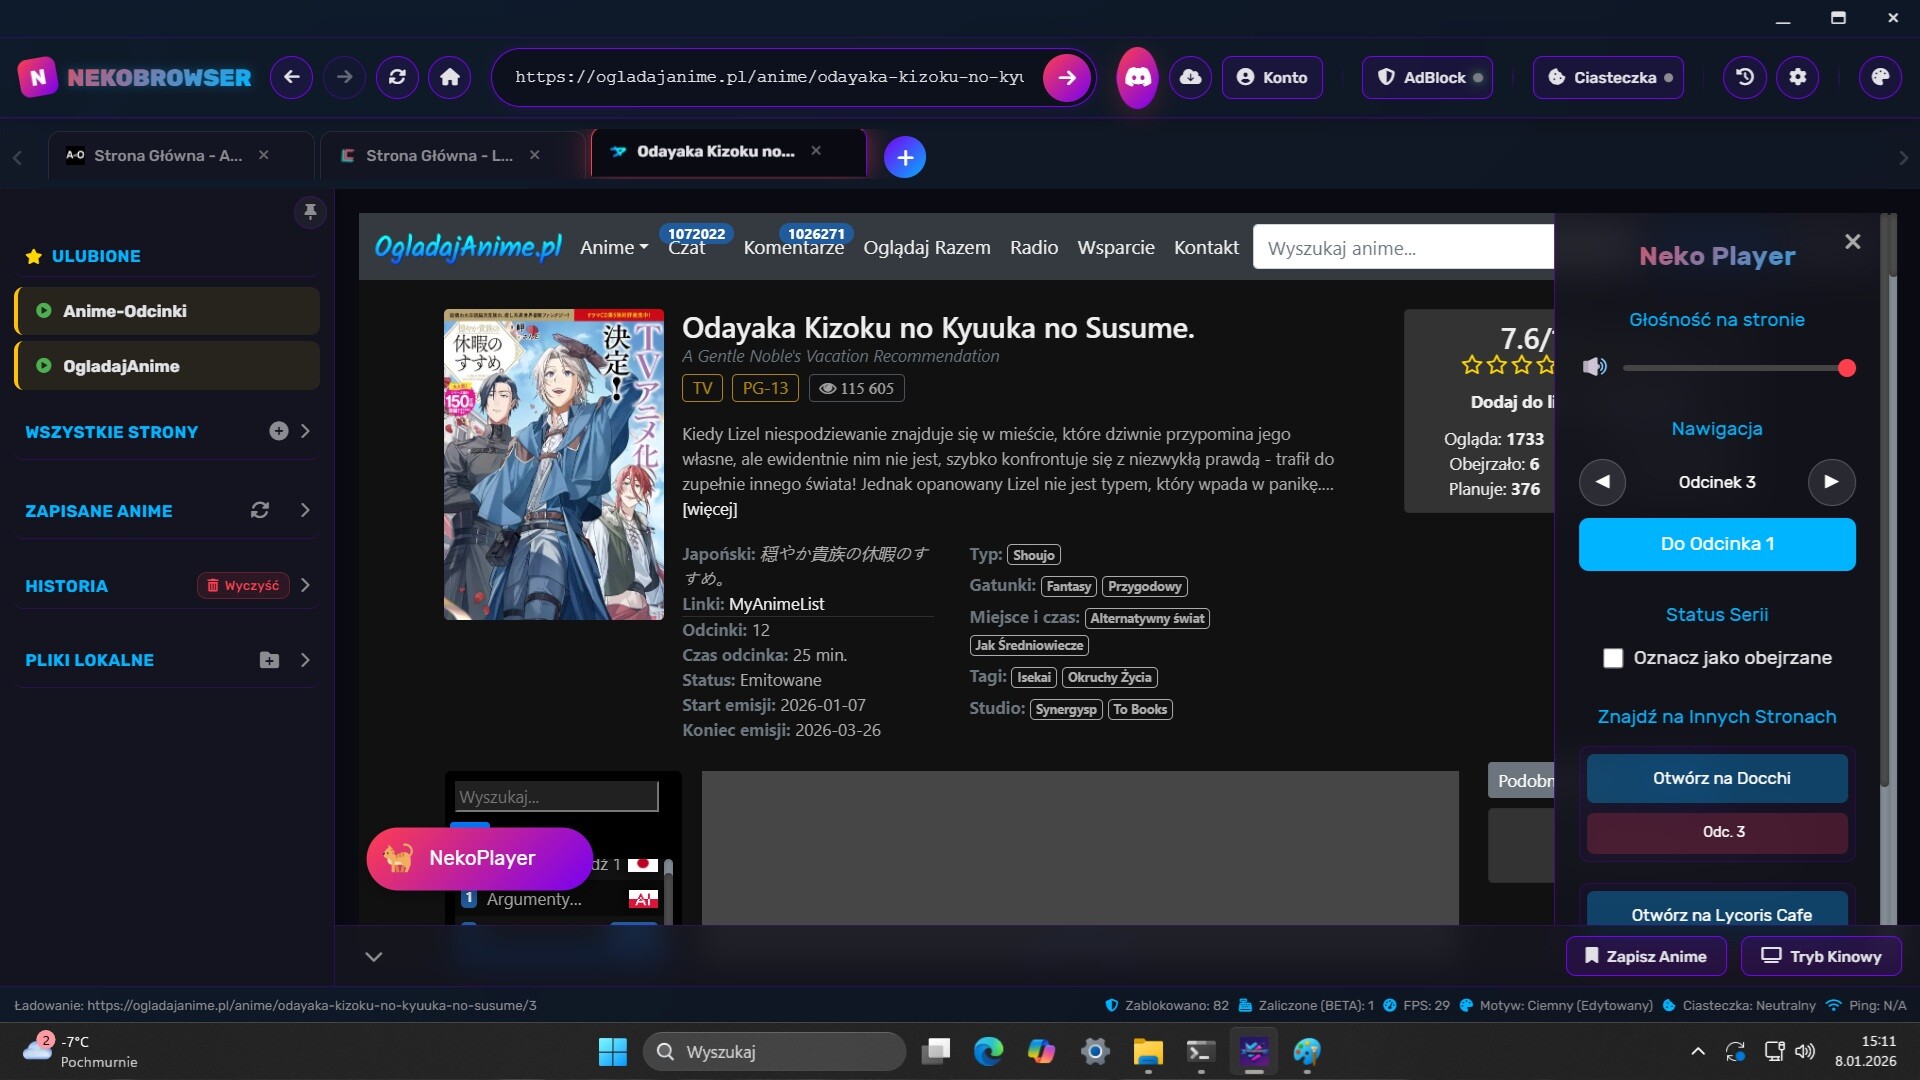The height and width of the screenshot is (1080, 1920).
Task: Check Oznacz jako obejrzane
Action: [1612, 658]
